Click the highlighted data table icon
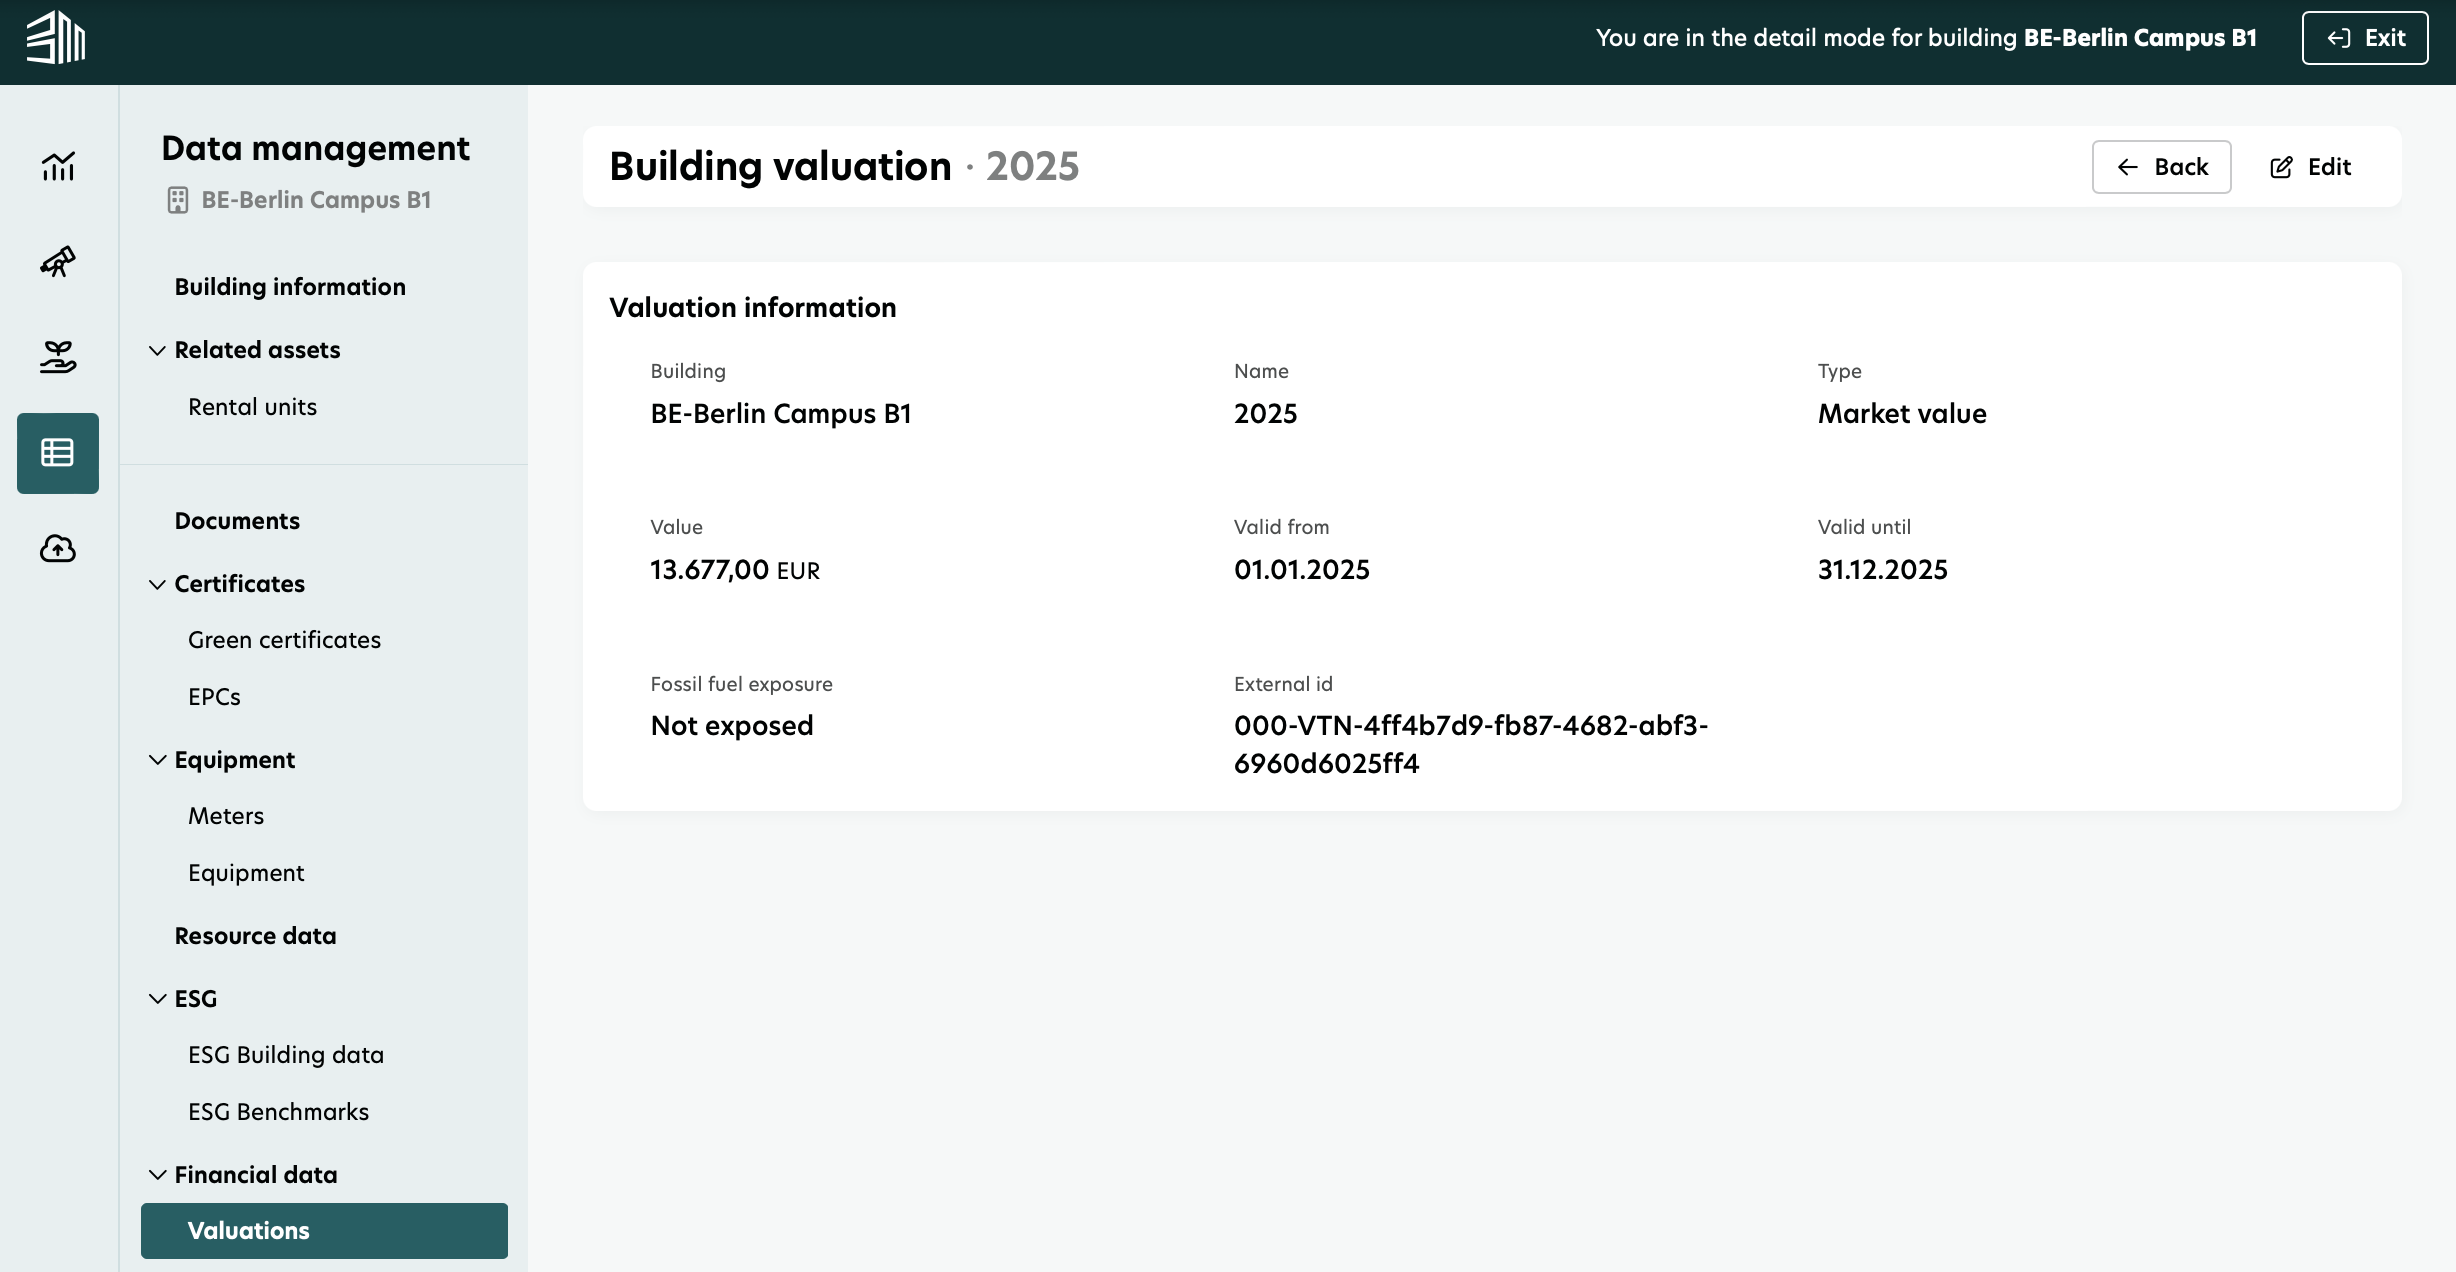 point(57,452)
